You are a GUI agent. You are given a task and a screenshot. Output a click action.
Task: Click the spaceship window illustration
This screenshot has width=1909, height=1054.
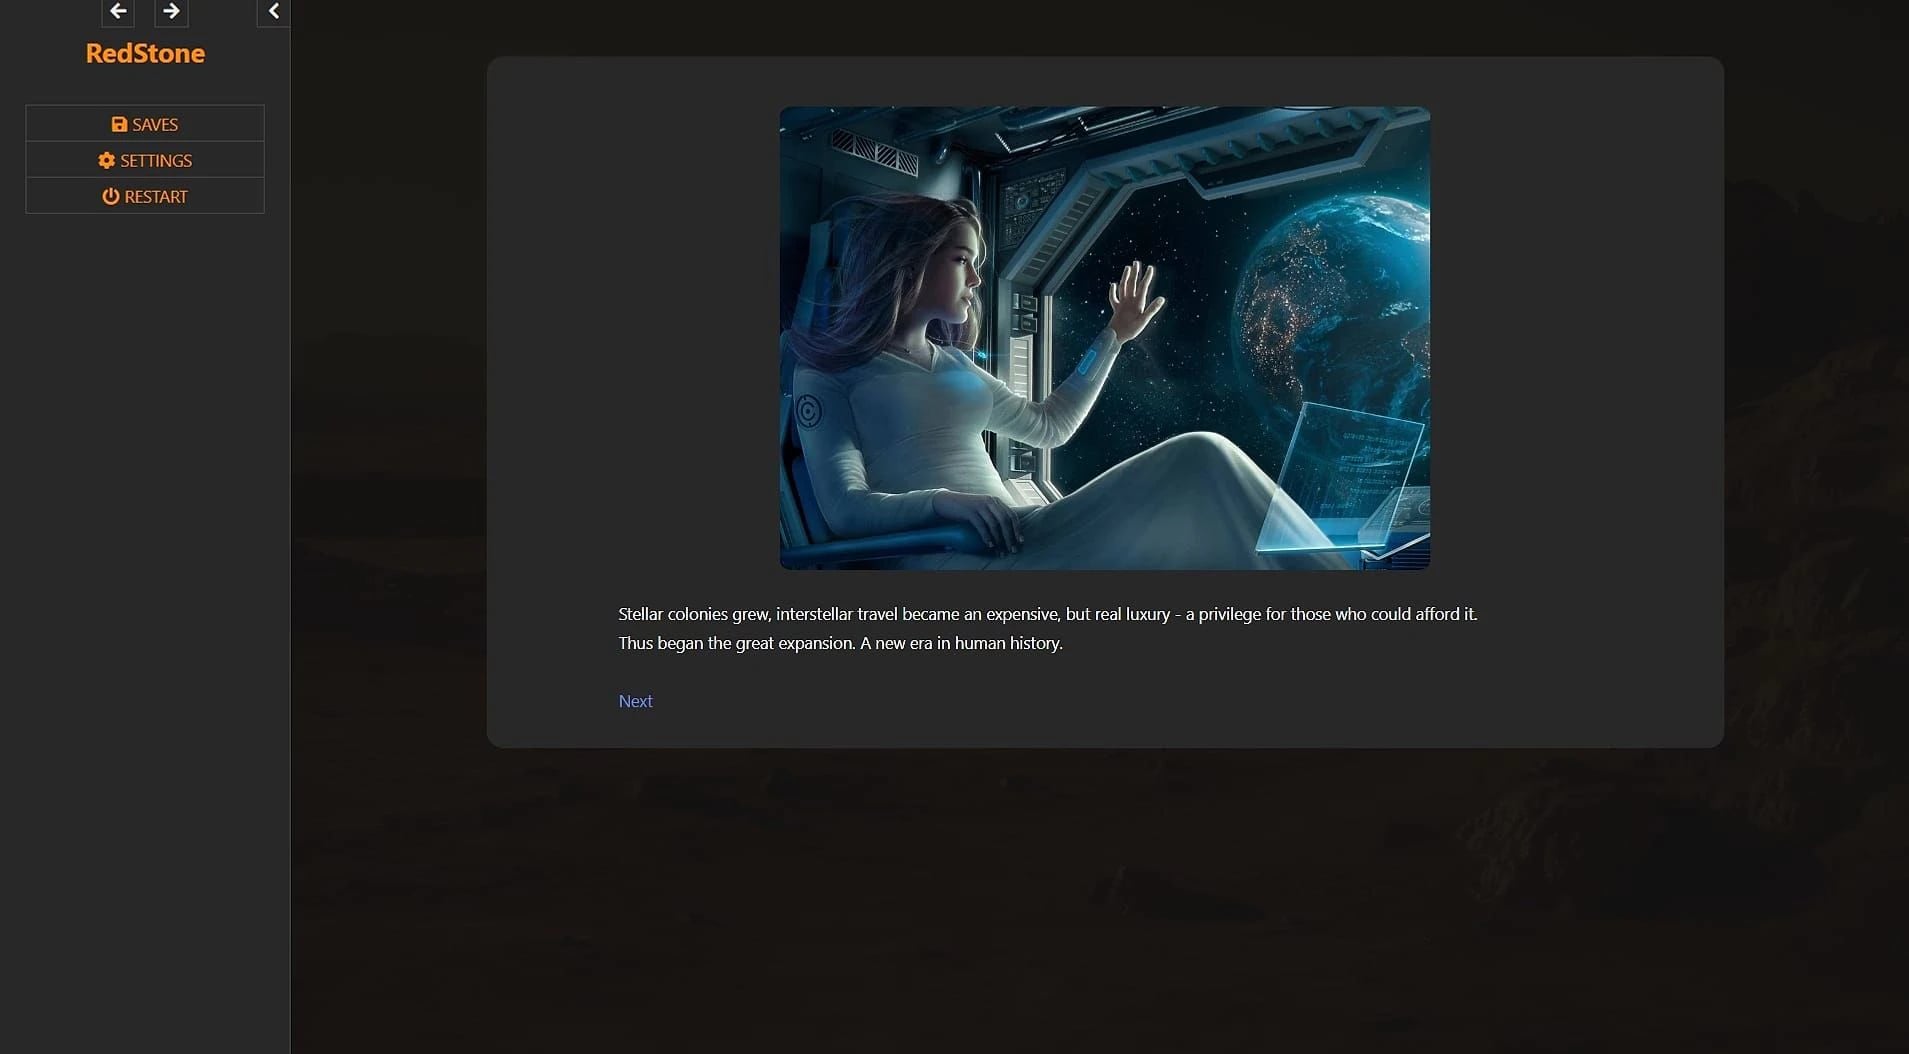tap(1104, 338)
